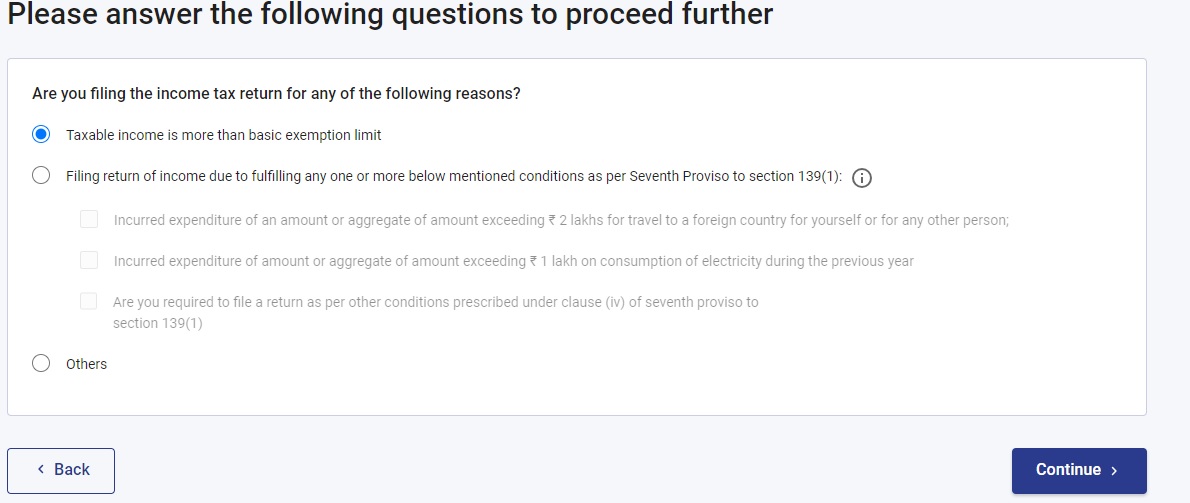Click the 'Others' option label text
Screen dimensions: 1190x503
coord(86,364)
